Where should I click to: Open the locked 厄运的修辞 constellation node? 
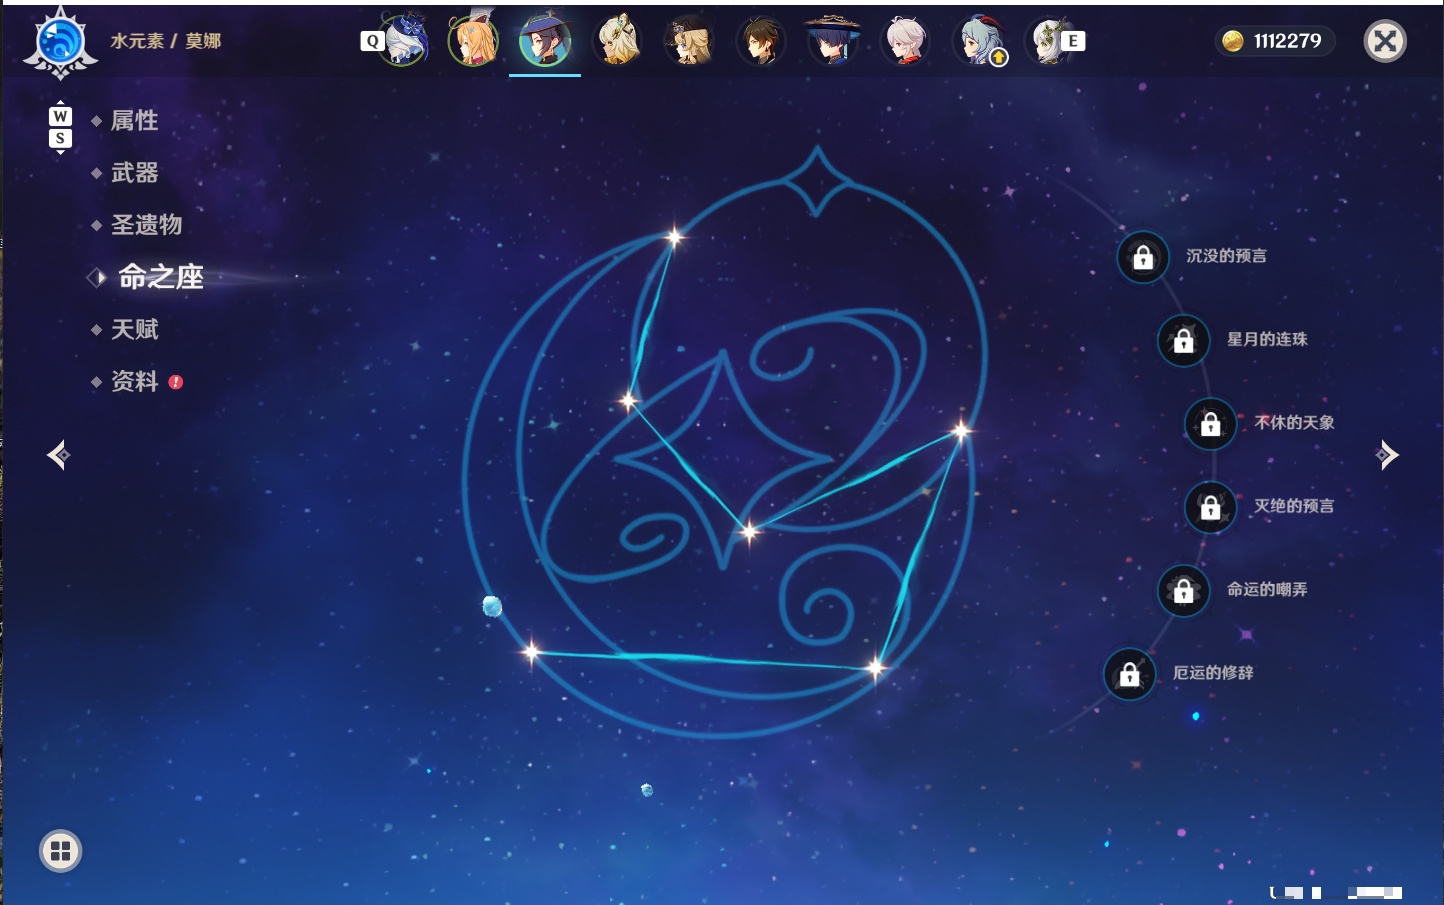point(1129,673)
